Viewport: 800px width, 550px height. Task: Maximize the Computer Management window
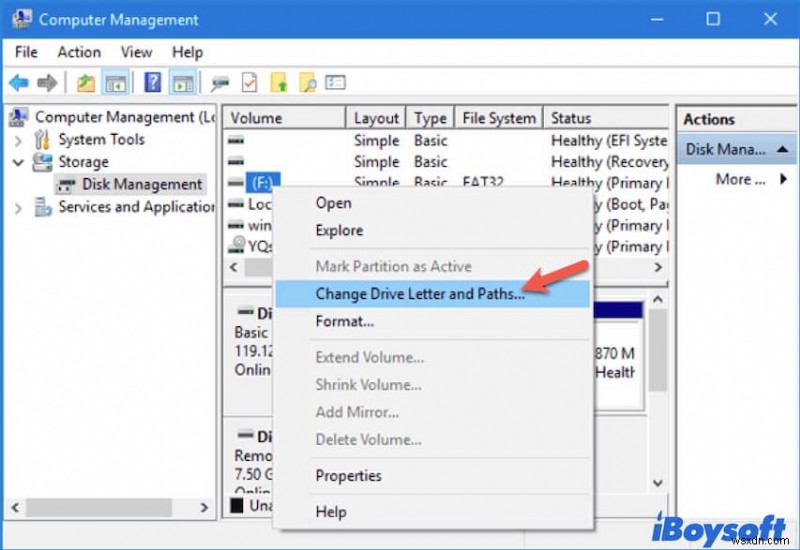pyautogui.click(x=713, y=19)
